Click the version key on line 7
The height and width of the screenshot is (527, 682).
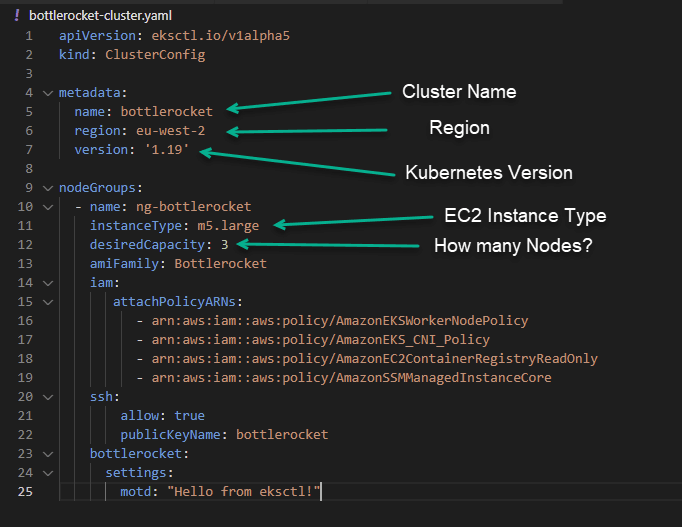coord(101,150)
